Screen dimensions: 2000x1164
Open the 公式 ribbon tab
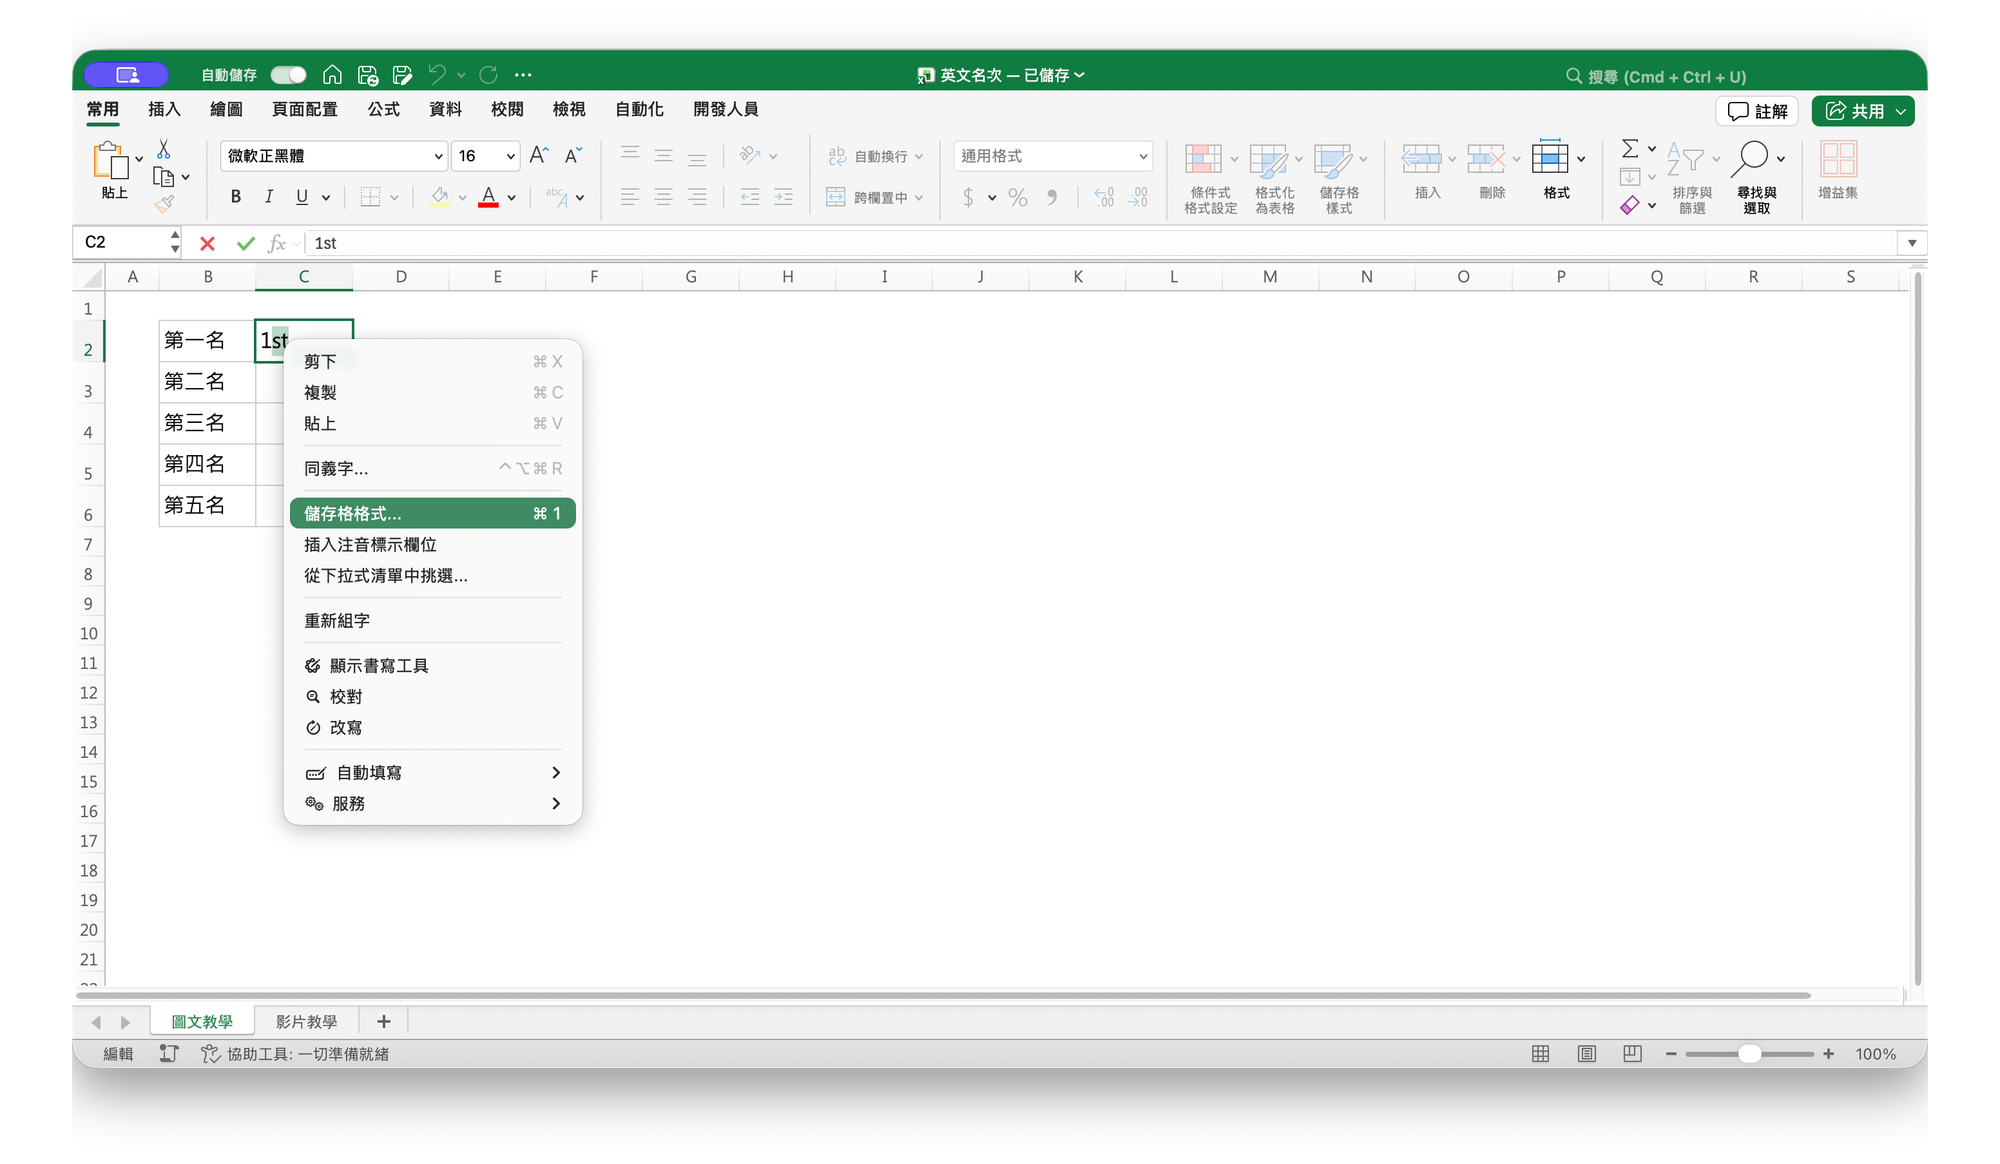pyautogui.click(x=383, y=109)
